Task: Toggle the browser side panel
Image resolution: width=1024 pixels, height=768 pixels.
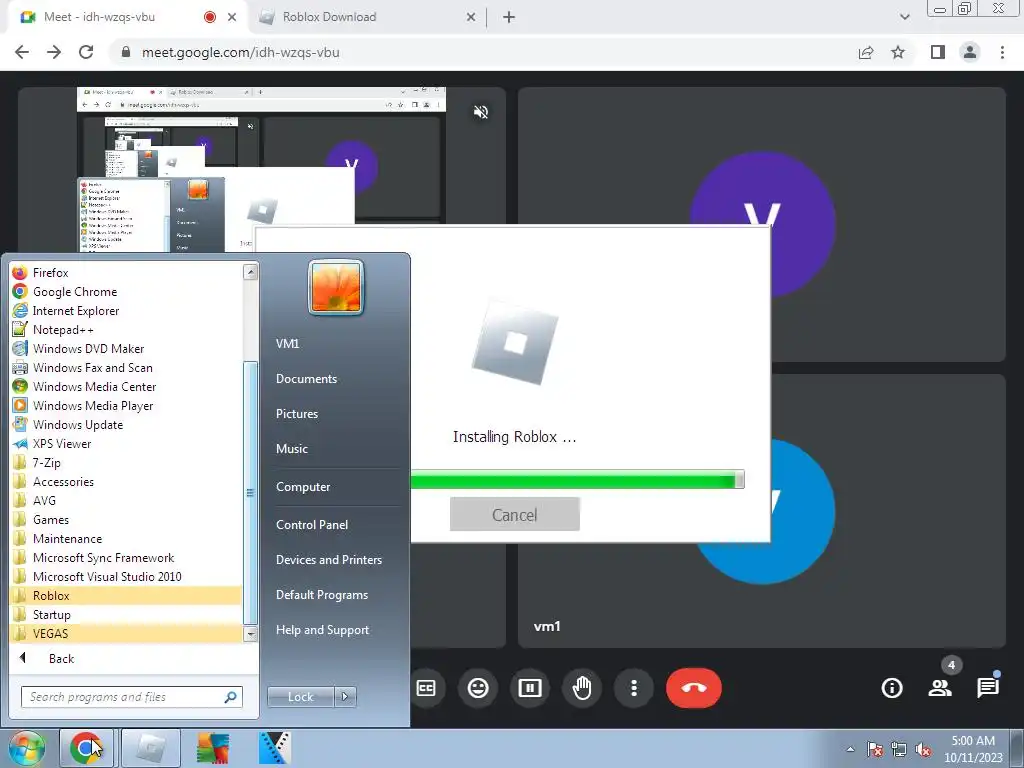Action: pos(938,52)
